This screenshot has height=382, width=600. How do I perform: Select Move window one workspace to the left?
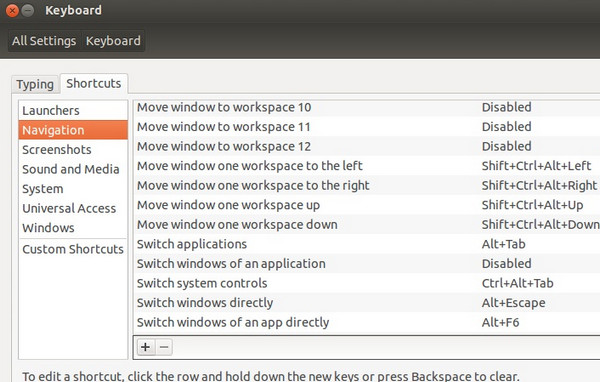(367, 166)
